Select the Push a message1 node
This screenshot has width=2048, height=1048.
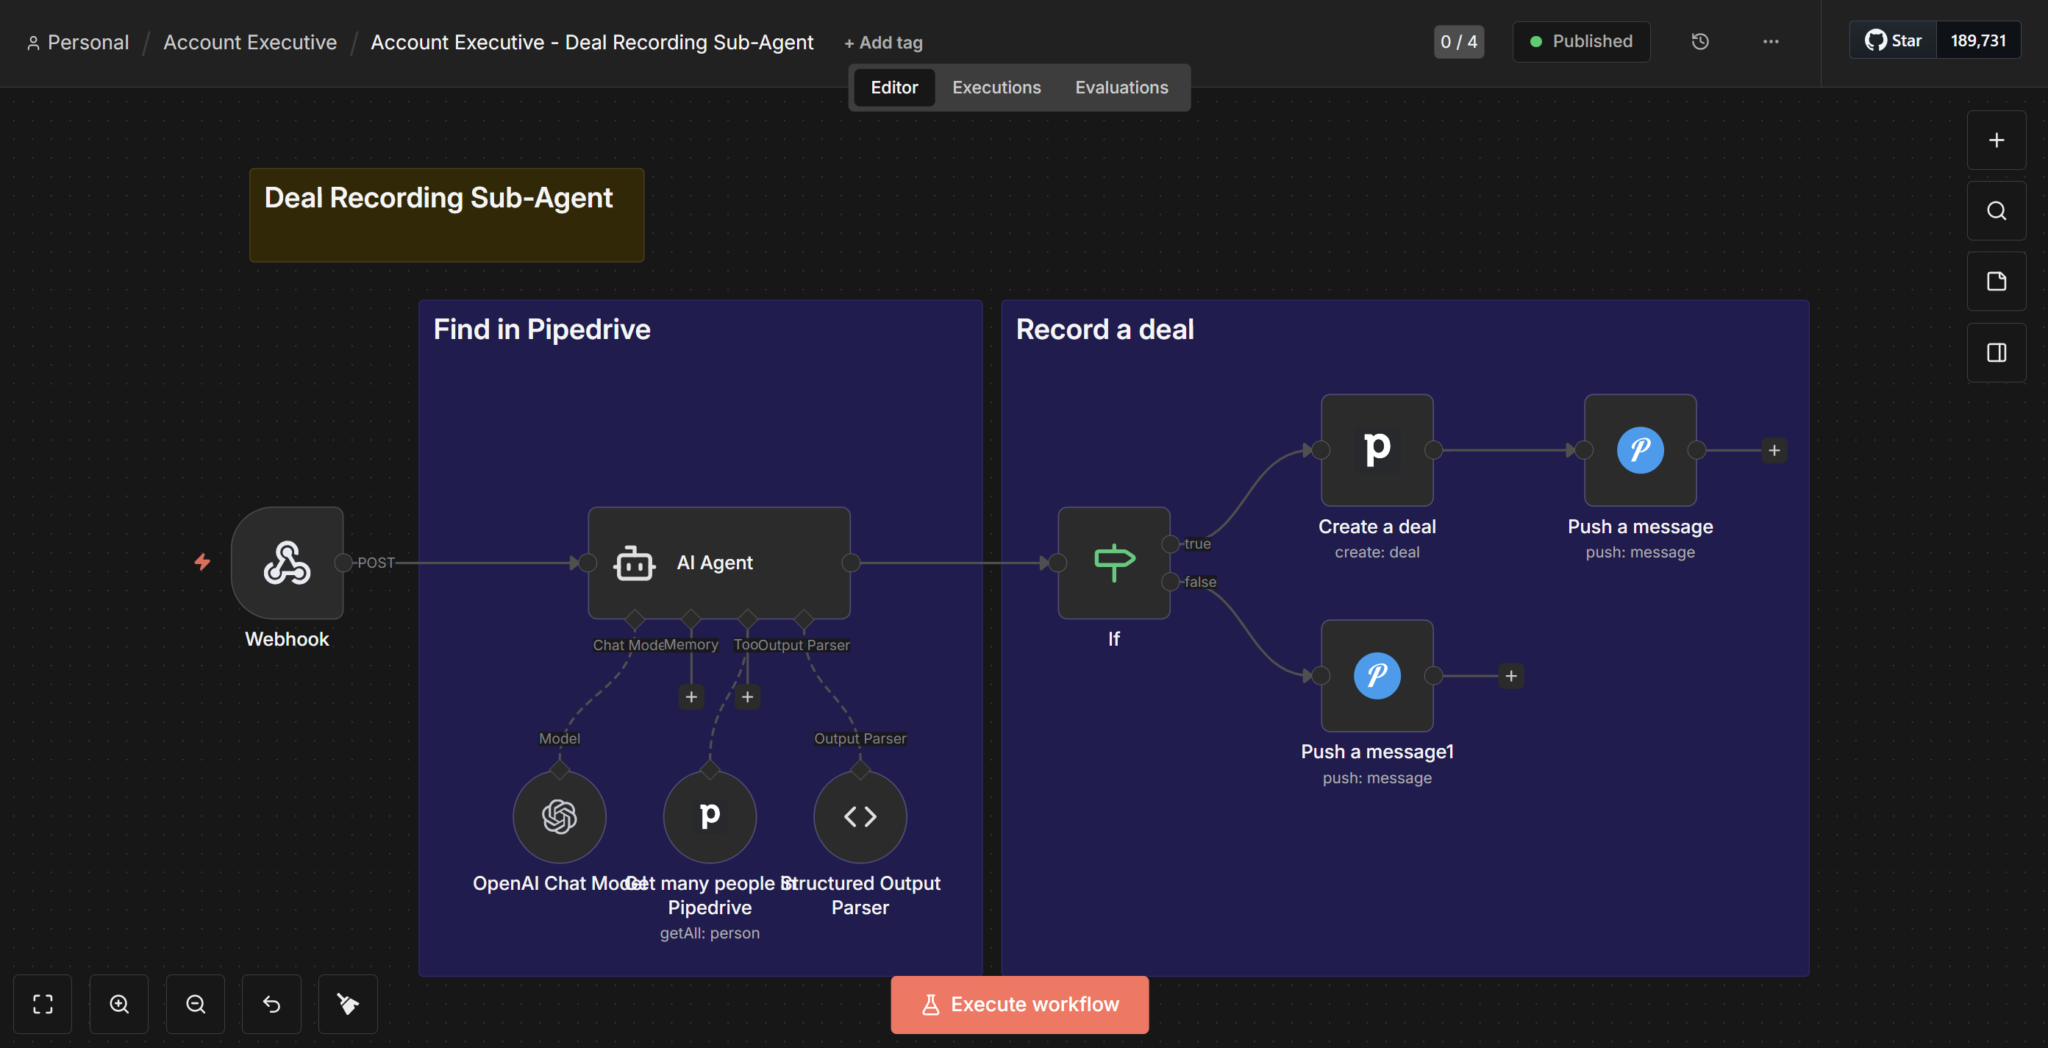tap(1377, 676)
